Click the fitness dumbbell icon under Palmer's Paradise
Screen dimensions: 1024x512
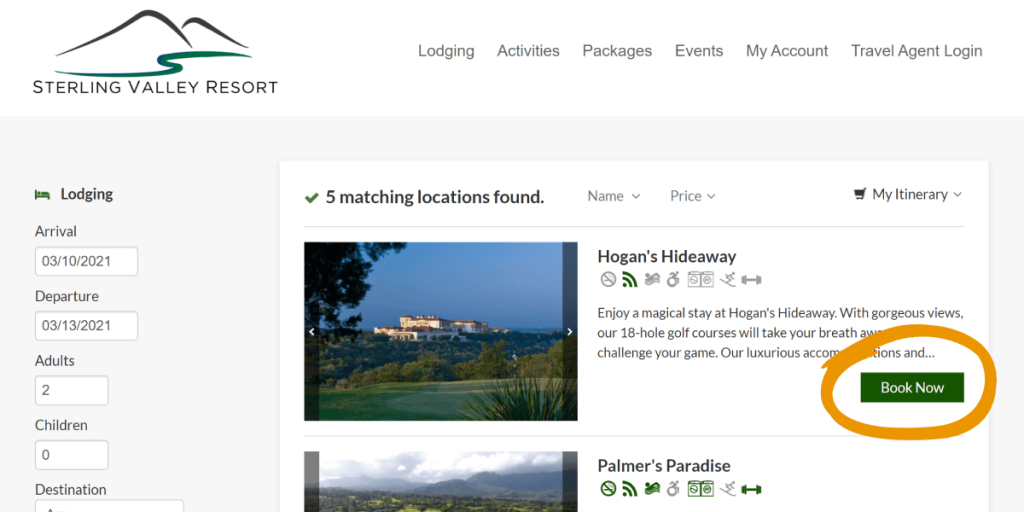click(x=751, y=489)
